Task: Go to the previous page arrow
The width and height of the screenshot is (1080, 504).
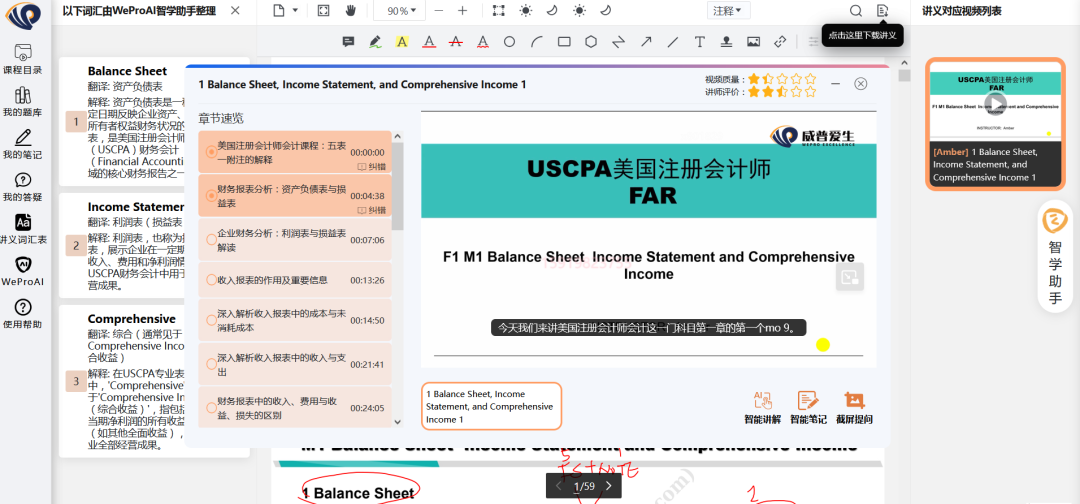Action: (x=559, y=486)
